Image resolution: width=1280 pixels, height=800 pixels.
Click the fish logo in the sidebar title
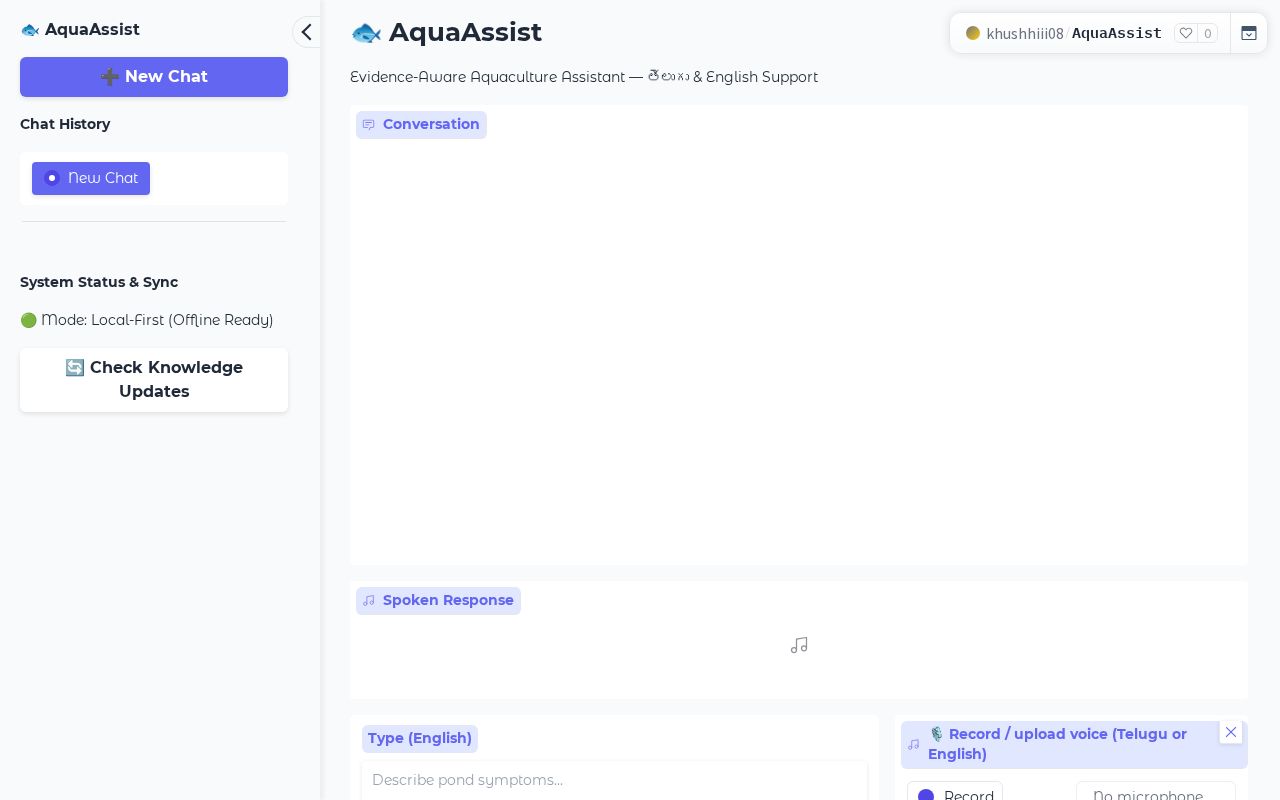coord(30,30)
